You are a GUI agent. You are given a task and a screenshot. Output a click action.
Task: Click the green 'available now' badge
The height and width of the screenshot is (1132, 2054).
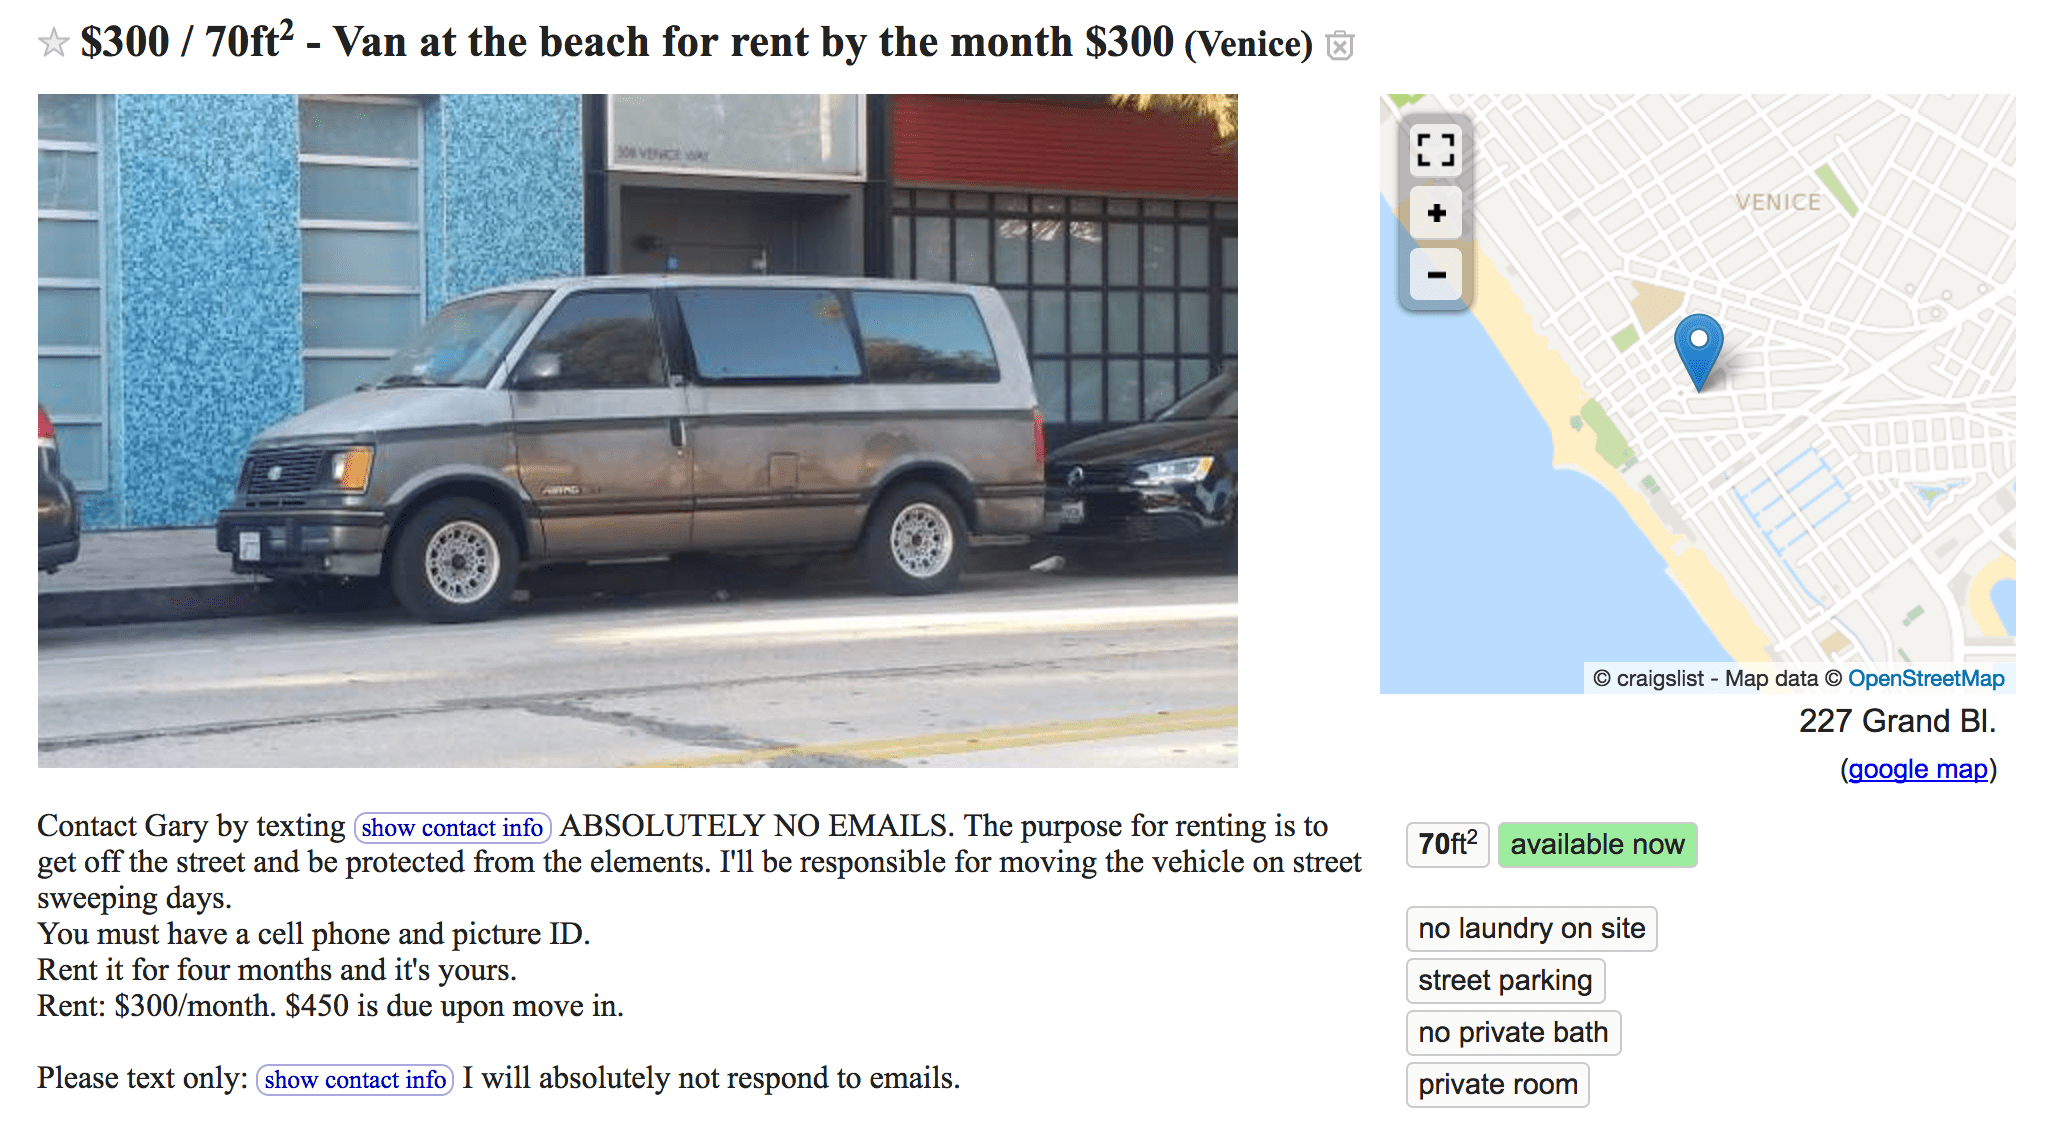tap(1596, 845)
